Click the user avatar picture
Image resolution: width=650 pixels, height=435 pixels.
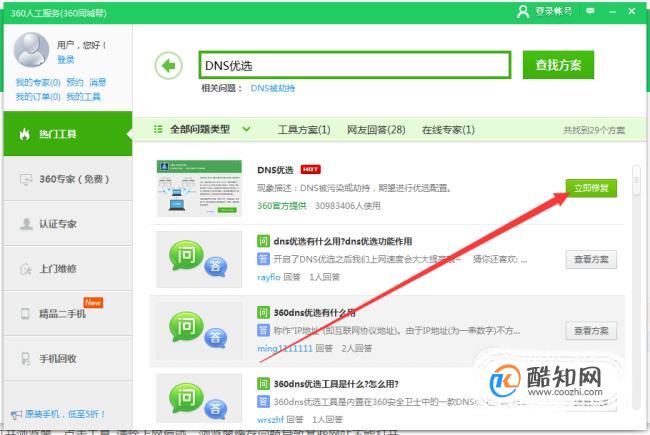(32, 50)
